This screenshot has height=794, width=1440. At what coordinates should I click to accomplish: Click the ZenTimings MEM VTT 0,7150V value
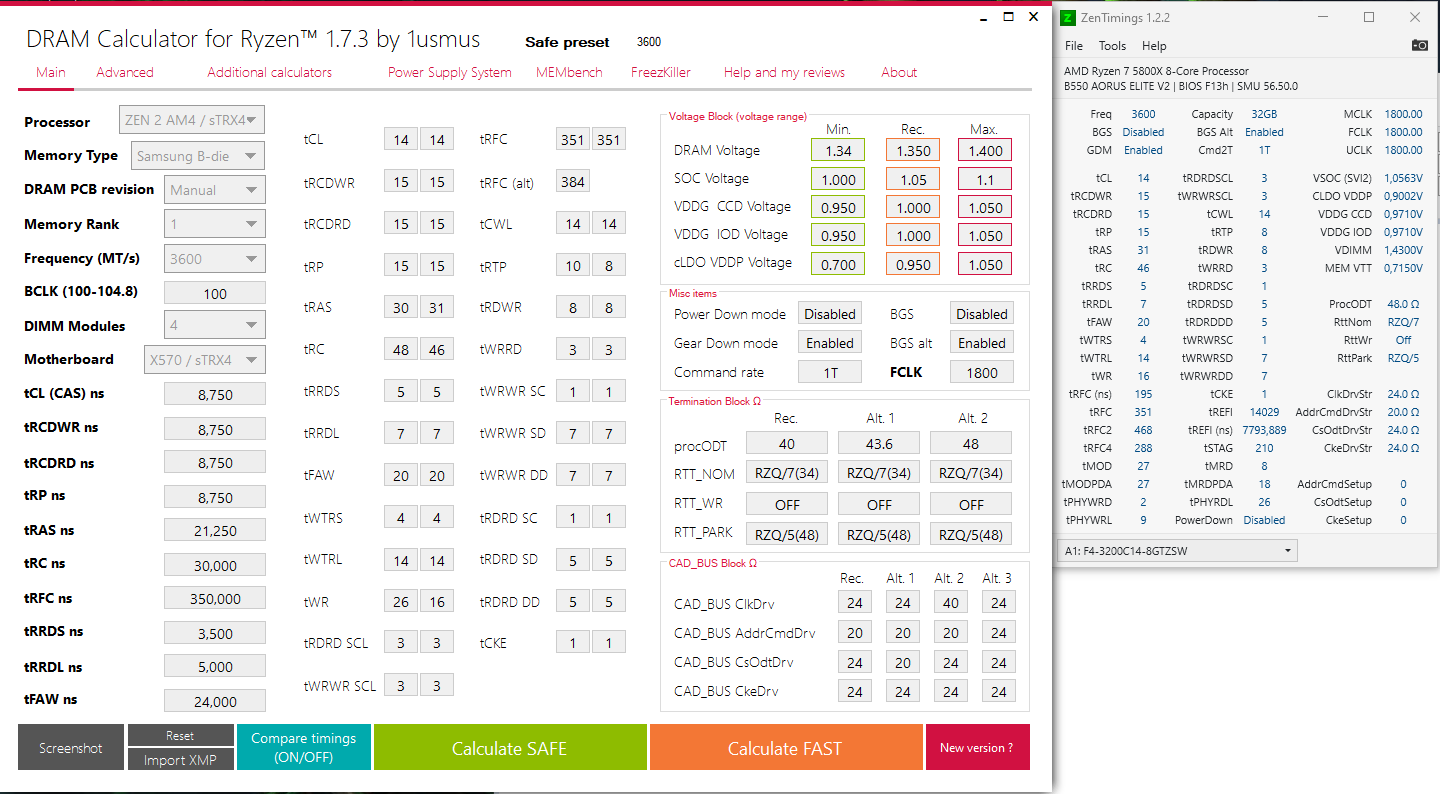pos(1403,268)
